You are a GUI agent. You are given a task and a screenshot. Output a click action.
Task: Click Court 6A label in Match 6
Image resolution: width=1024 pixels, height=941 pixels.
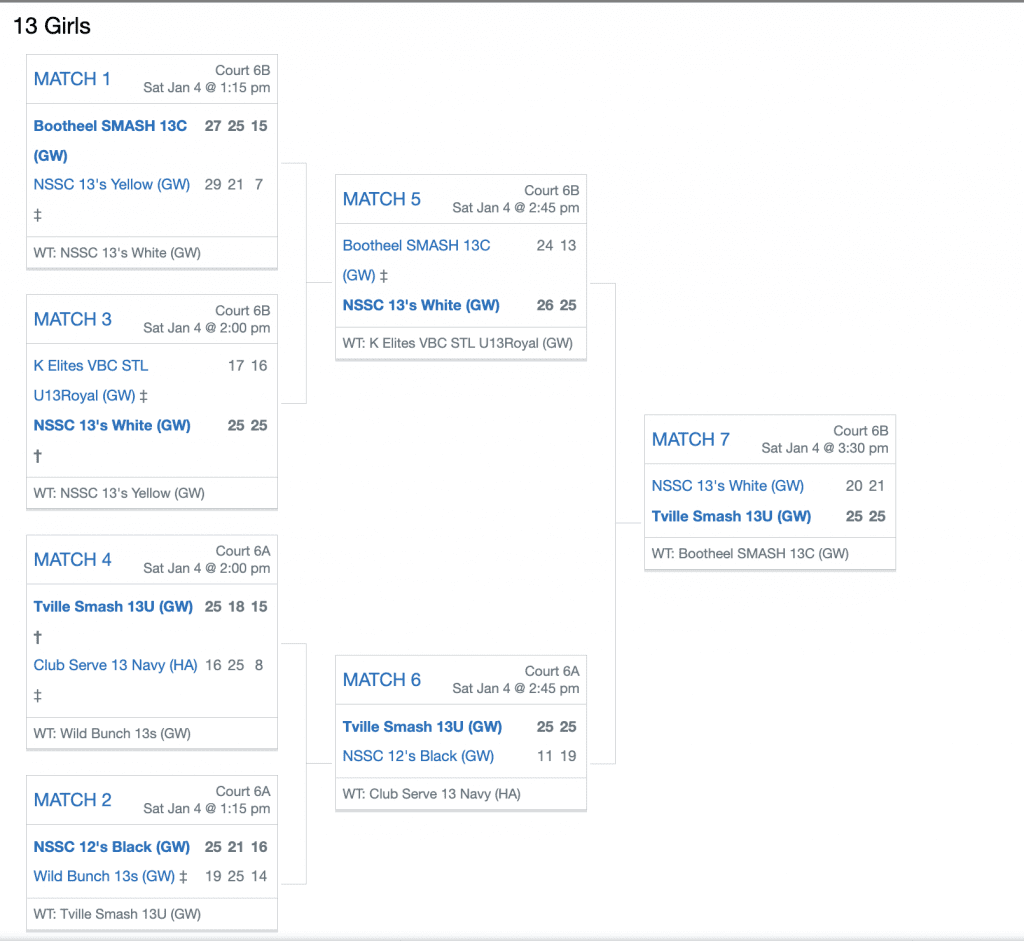coord(552,671)
